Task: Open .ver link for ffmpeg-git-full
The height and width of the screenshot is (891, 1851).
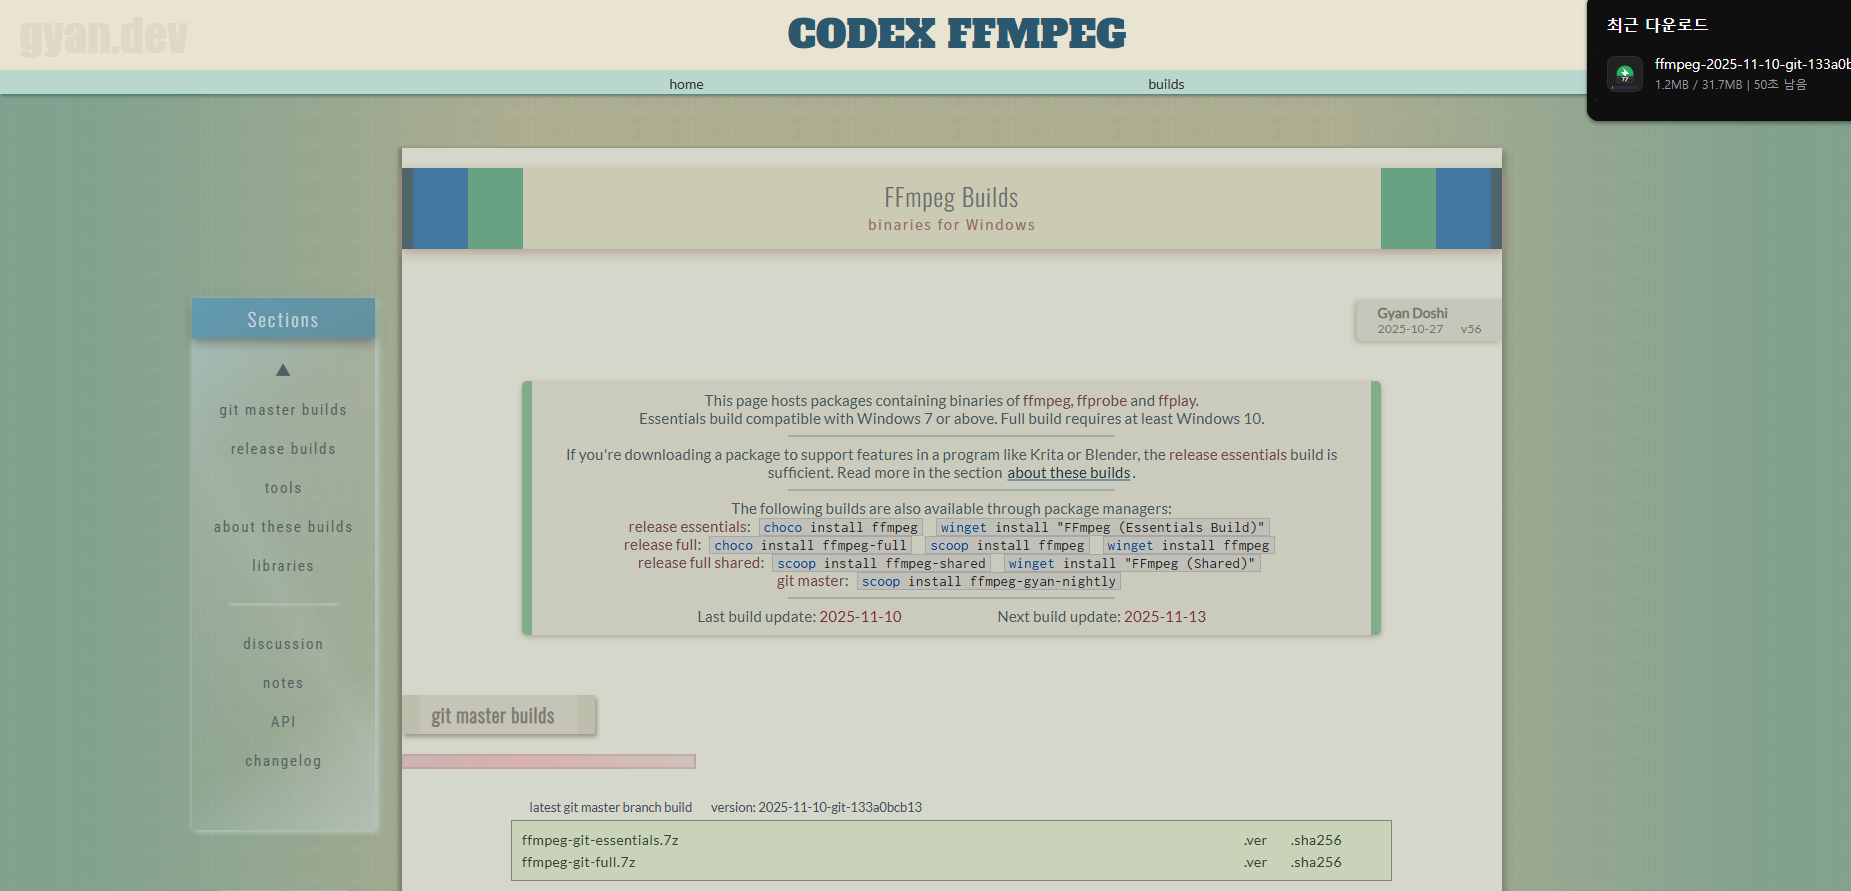Action: [1255, 862]
